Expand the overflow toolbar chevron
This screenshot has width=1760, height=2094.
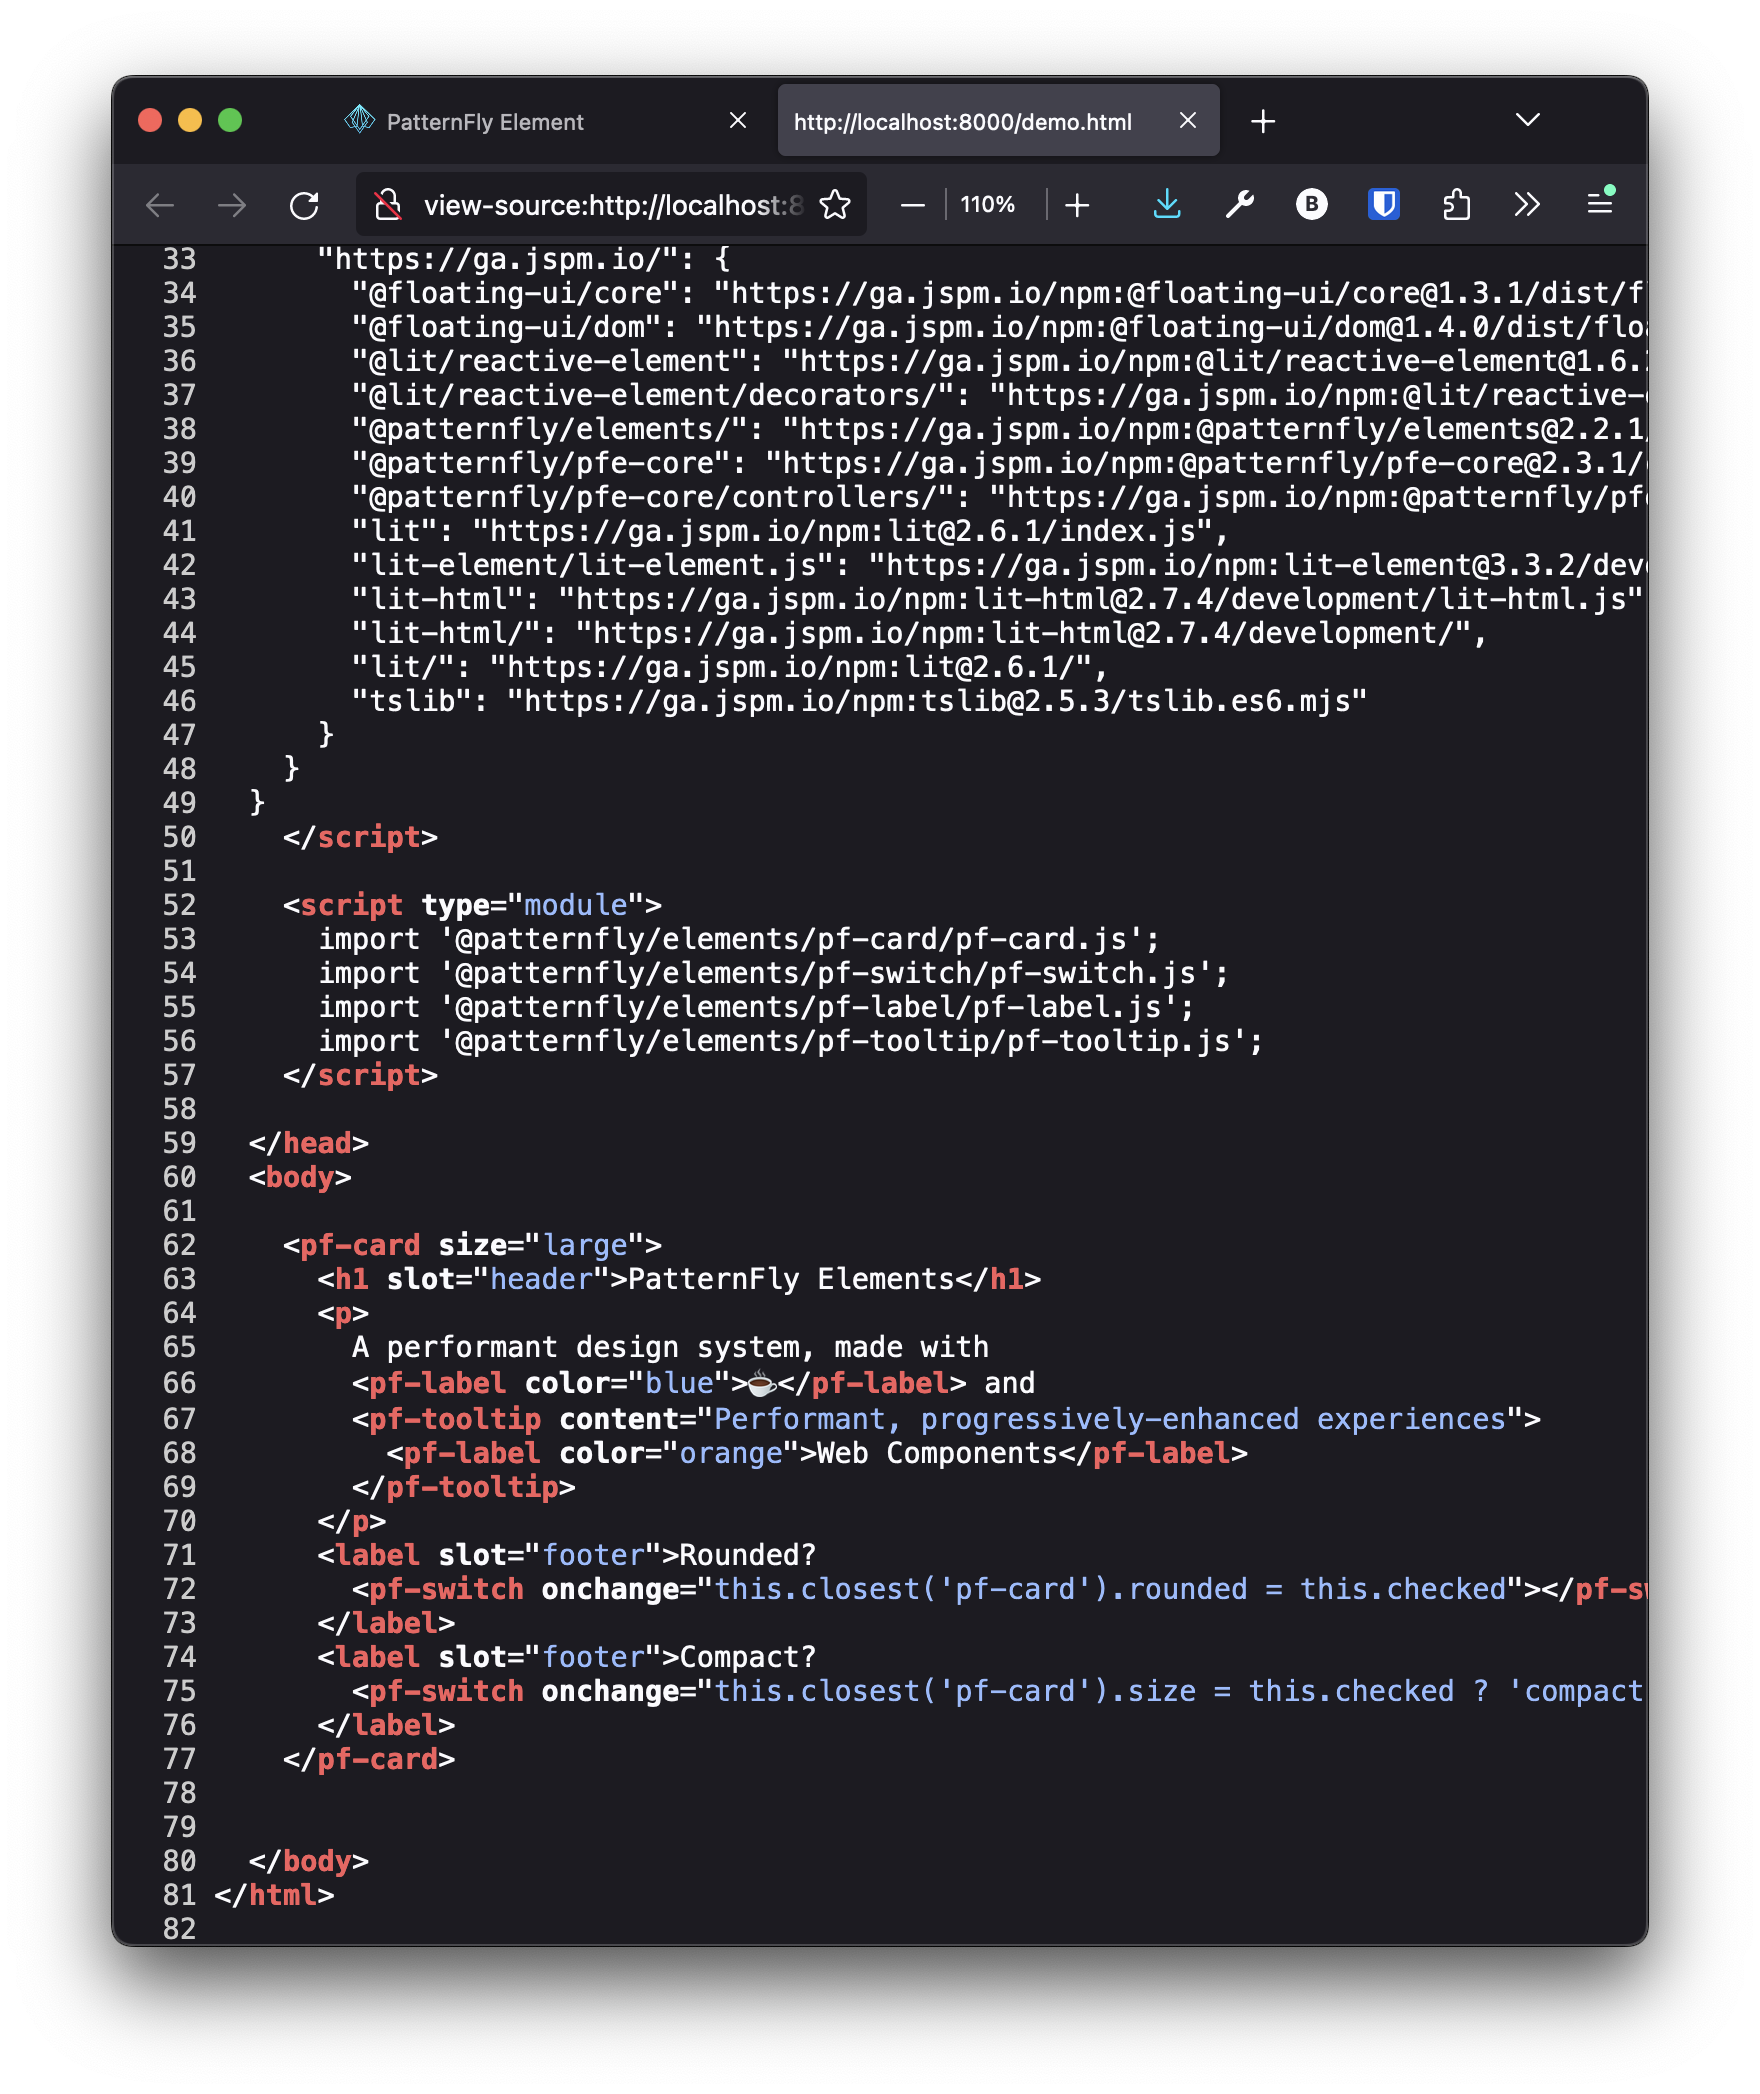(1525, 205)
